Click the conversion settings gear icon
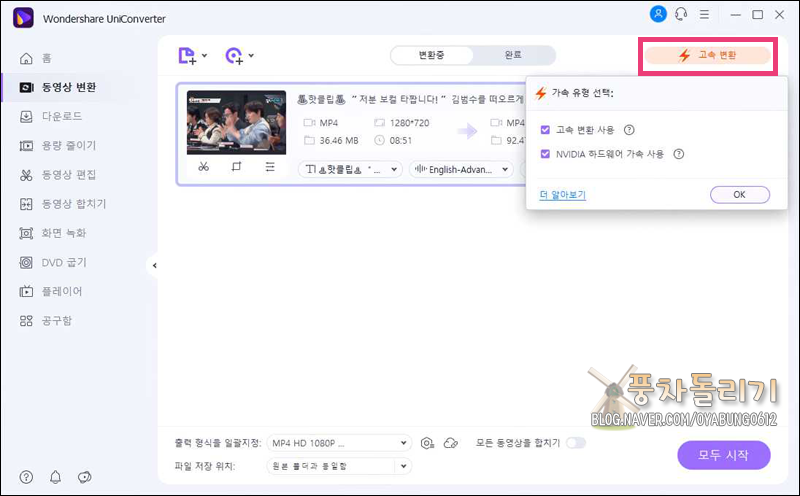 [x=427, y=443]
